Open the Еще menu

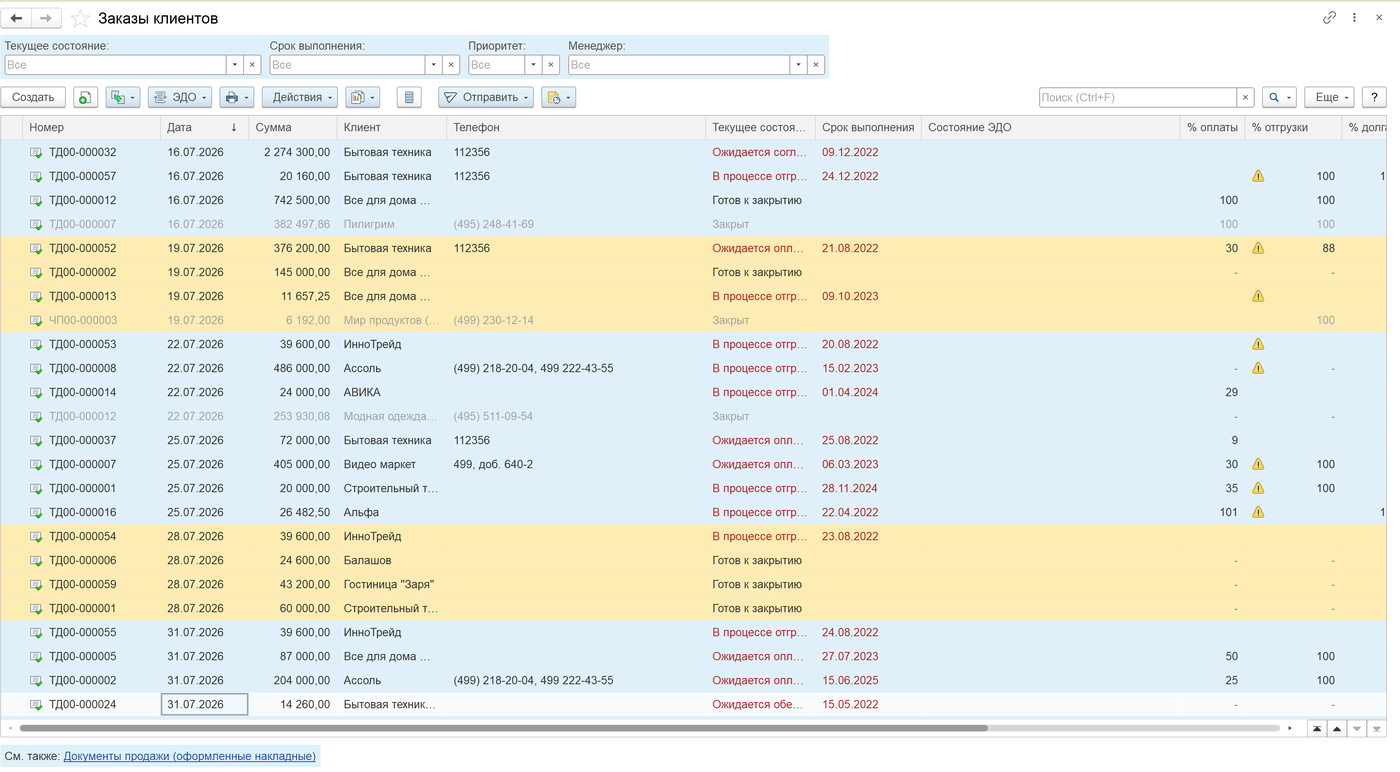click(x=1329, y=97)
